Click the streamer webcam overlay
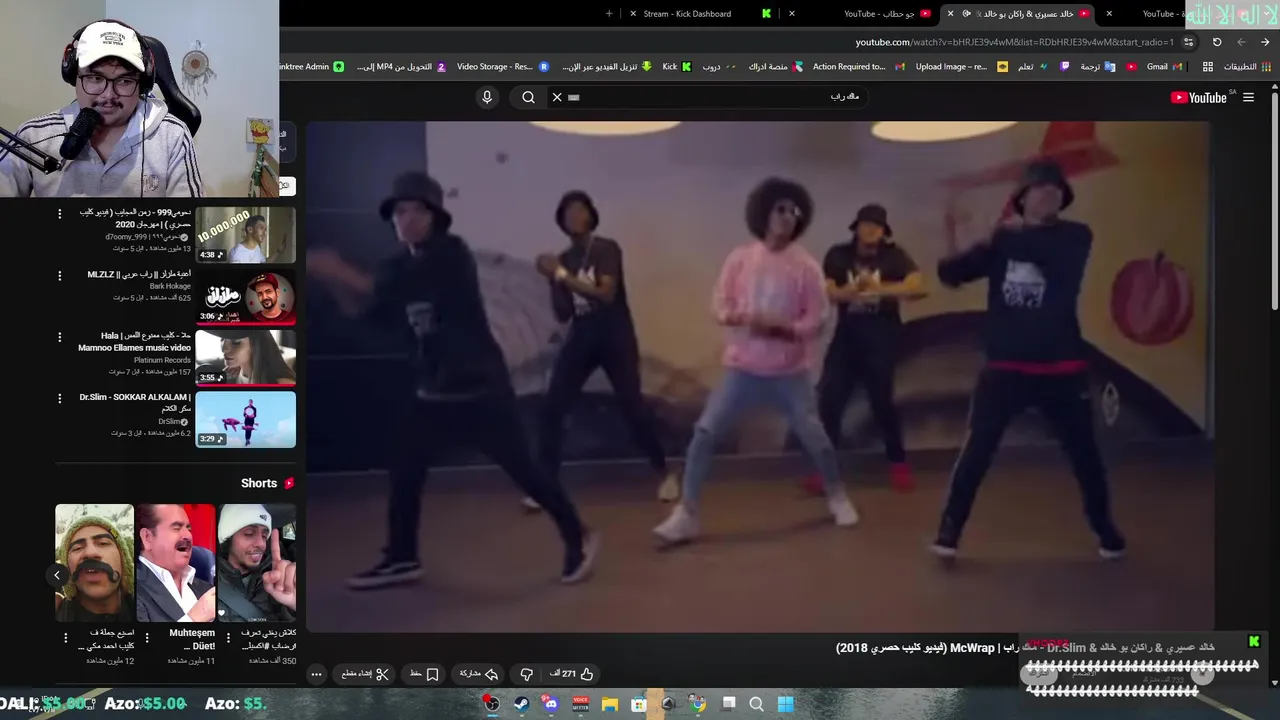 [139, 98]
